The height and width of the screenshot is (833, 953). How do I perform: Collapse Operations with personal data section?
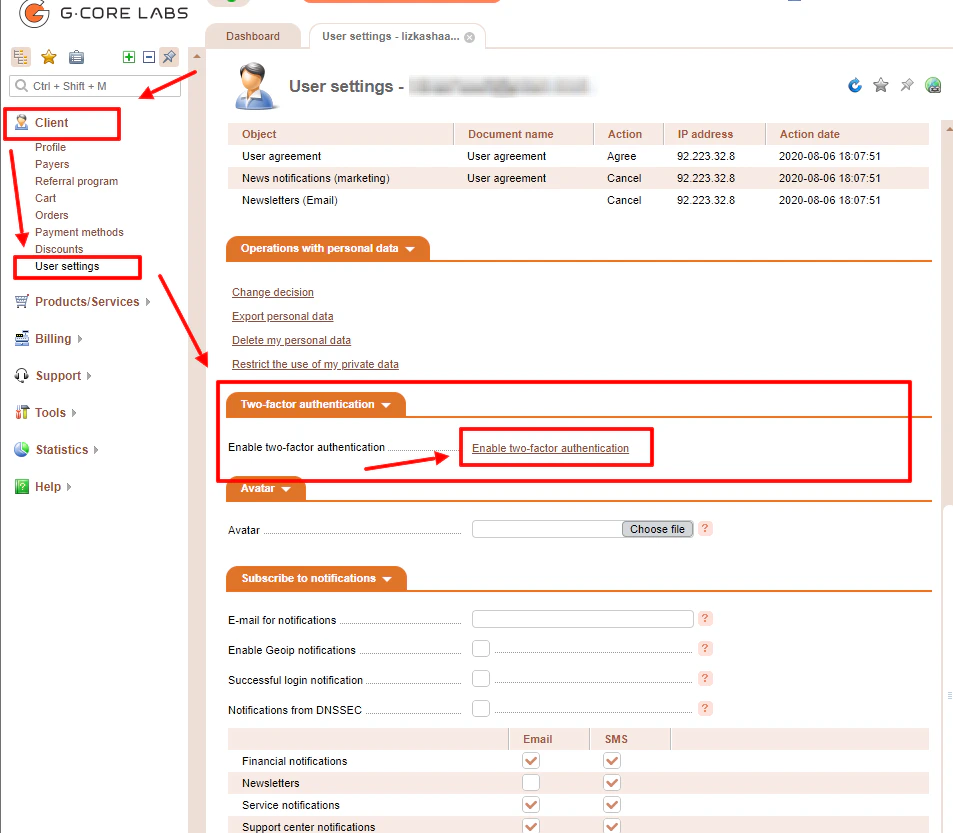tap(328, 249)
